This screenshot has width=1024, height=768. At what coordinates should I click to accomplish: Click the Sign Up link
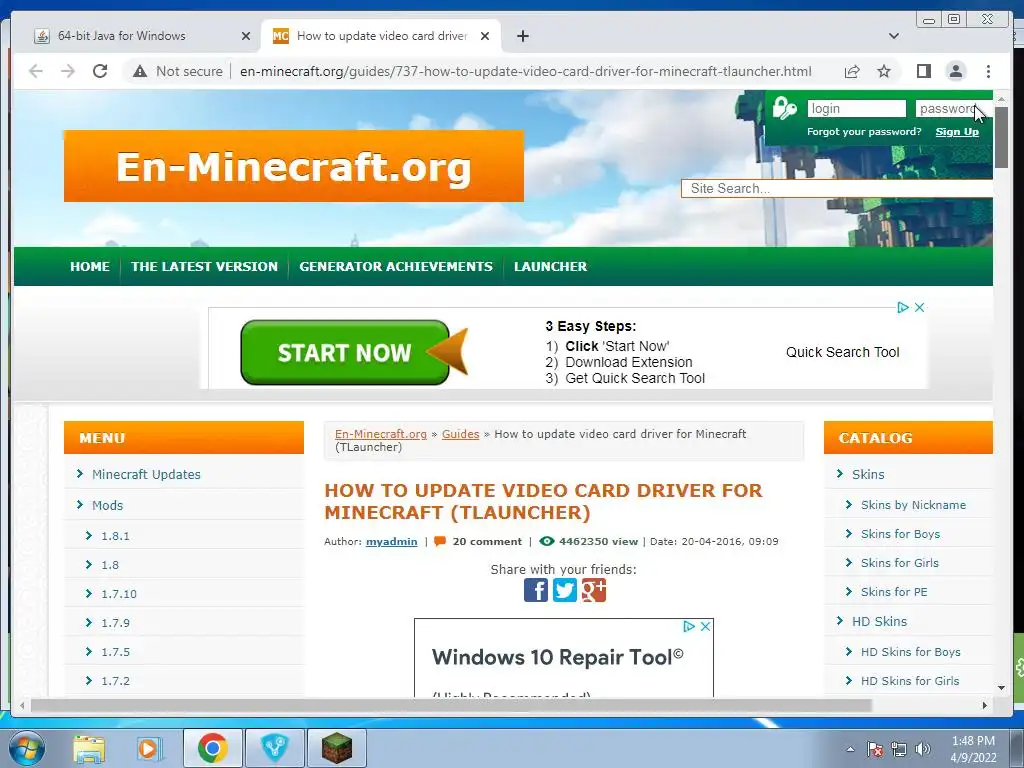[957, 132]
